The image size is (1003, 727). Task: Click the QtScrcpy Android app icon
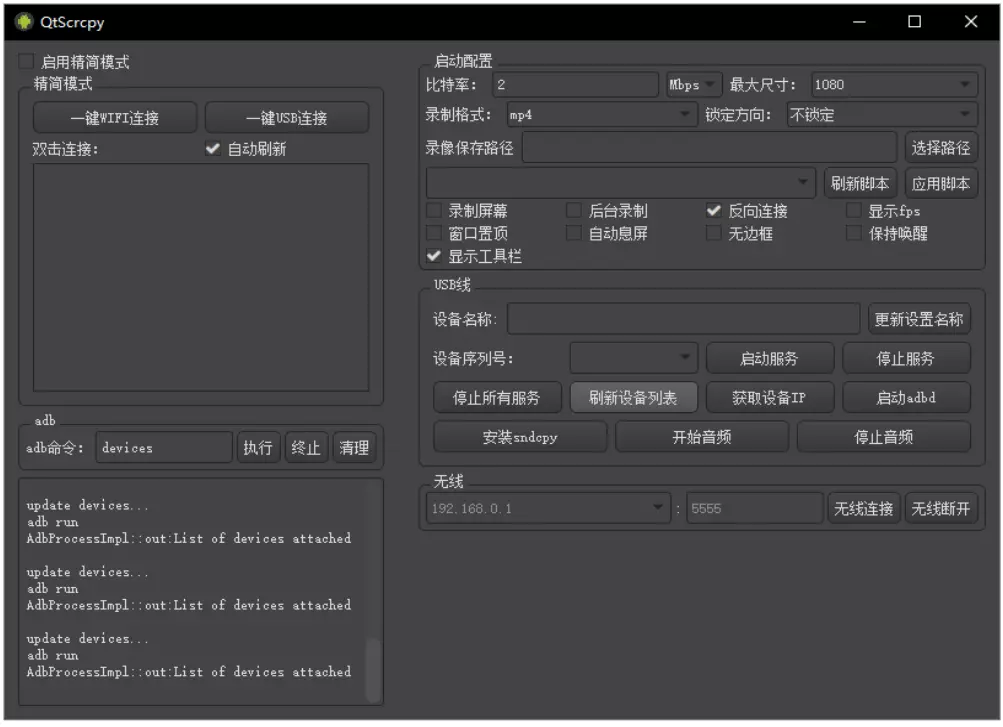24,22
